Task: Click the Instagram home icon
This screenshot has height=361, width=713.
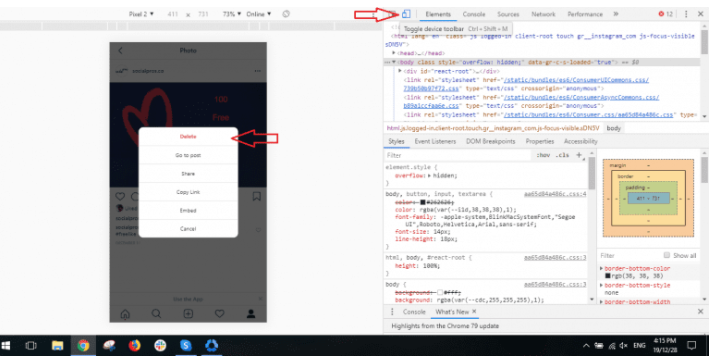Action: click(125, 314)
